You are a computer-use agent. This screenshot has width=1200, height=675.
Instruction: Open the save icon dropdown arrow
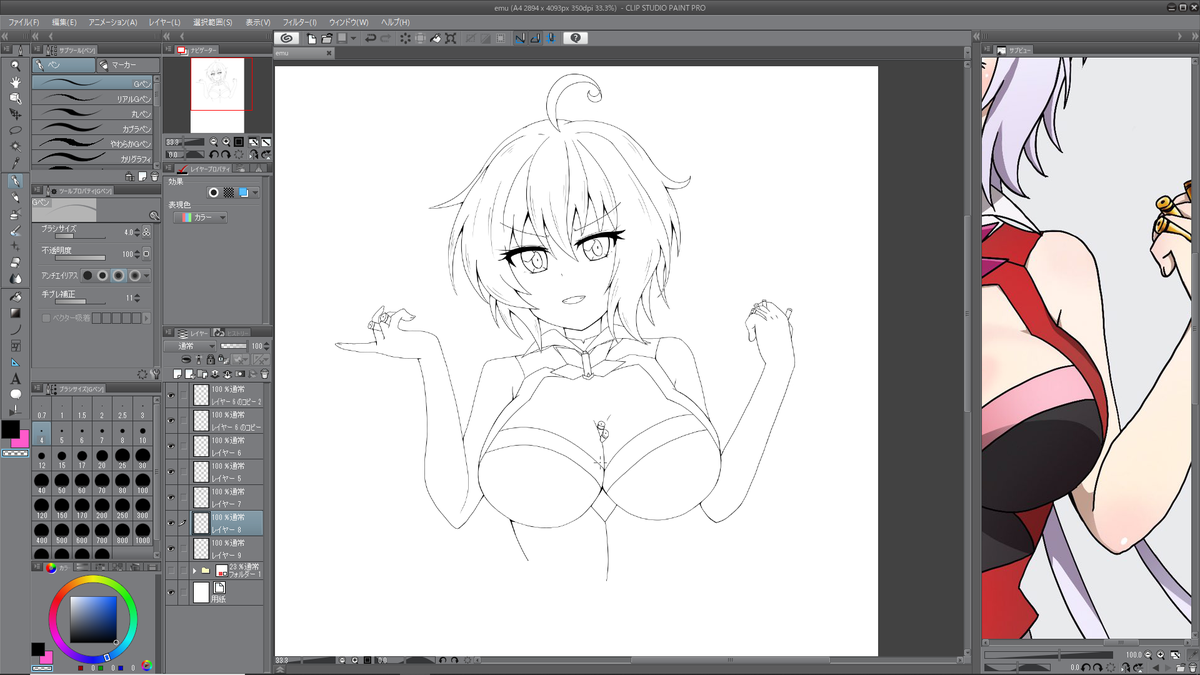[x=354, y=38]
